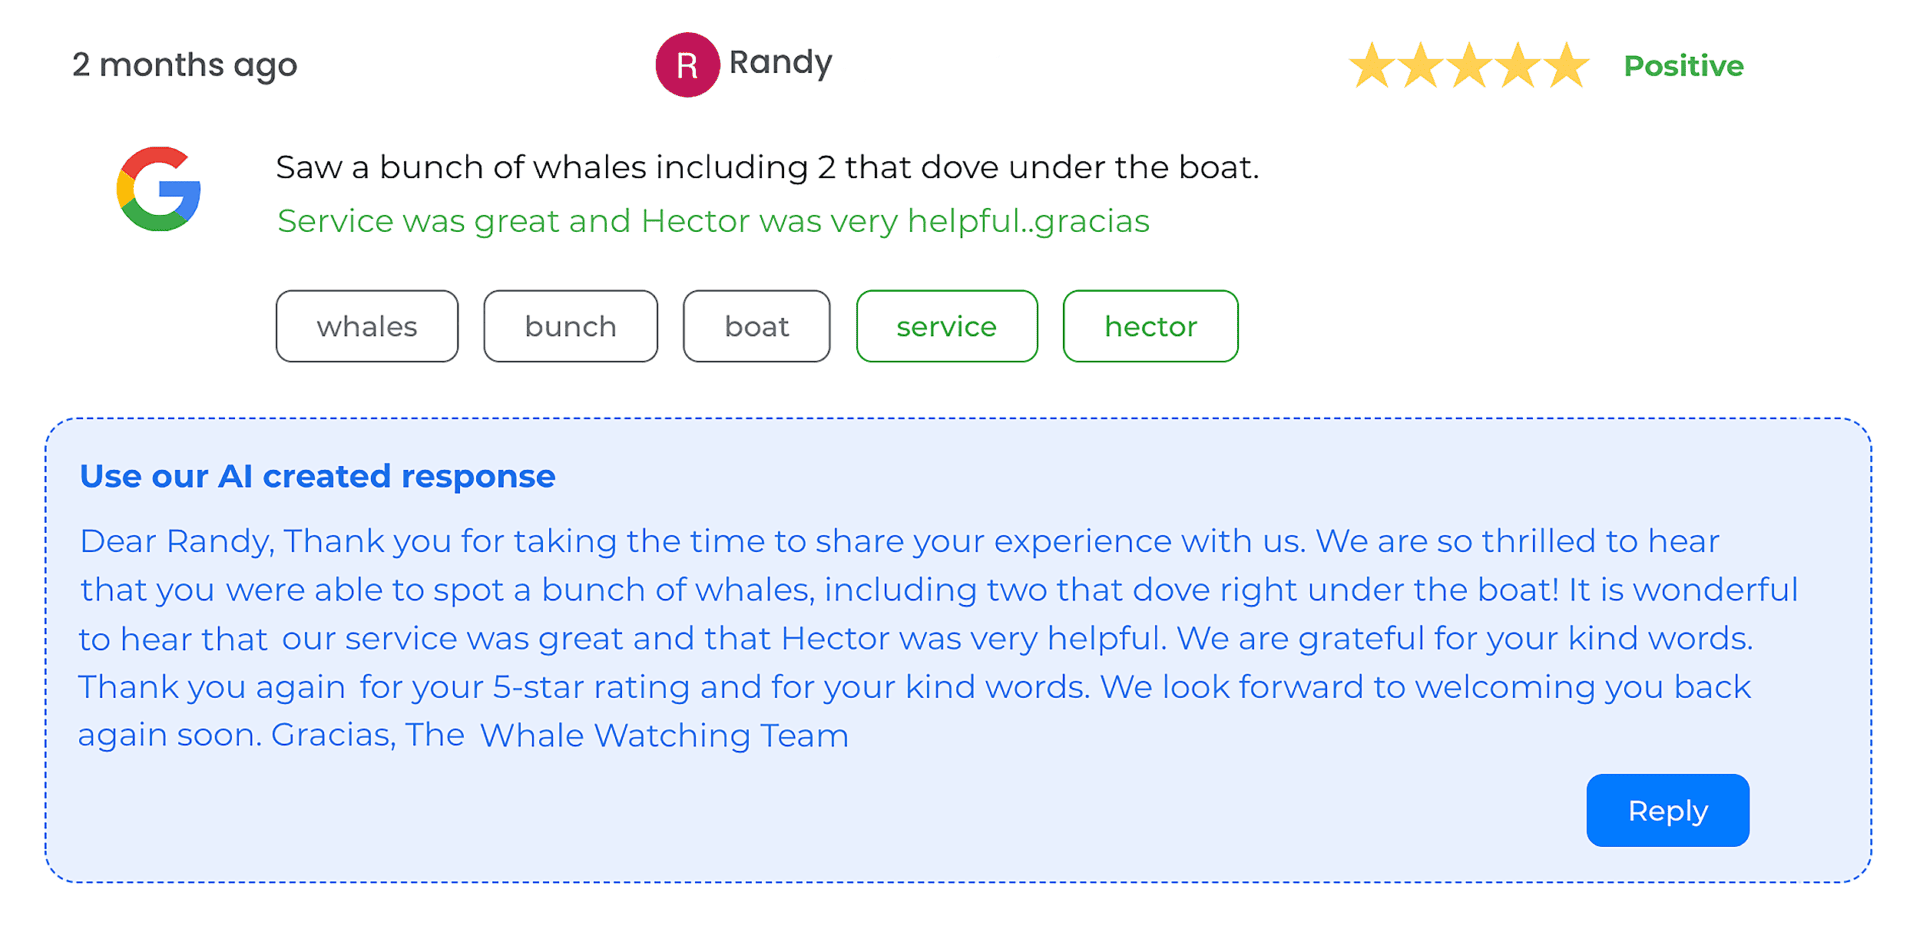Screen dimensions: 1920x929
Task: Click the reviewer name Randy
Action: pyautogui.click(x=780, y=63)
